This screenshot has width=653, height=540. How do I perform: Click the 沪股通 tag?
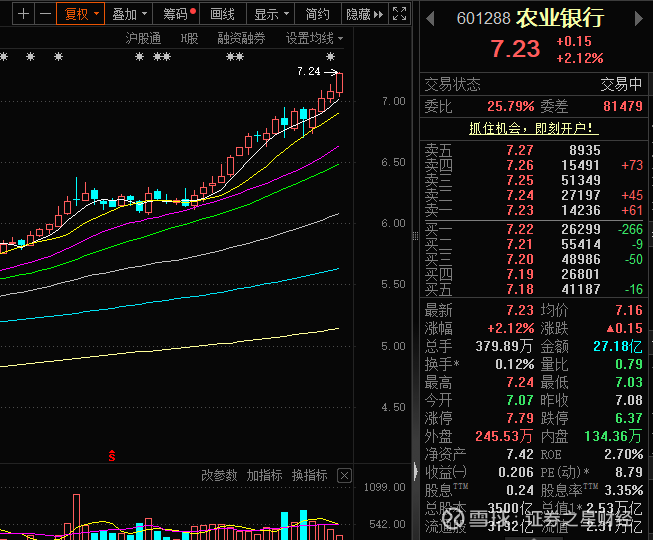pos(143,38)
